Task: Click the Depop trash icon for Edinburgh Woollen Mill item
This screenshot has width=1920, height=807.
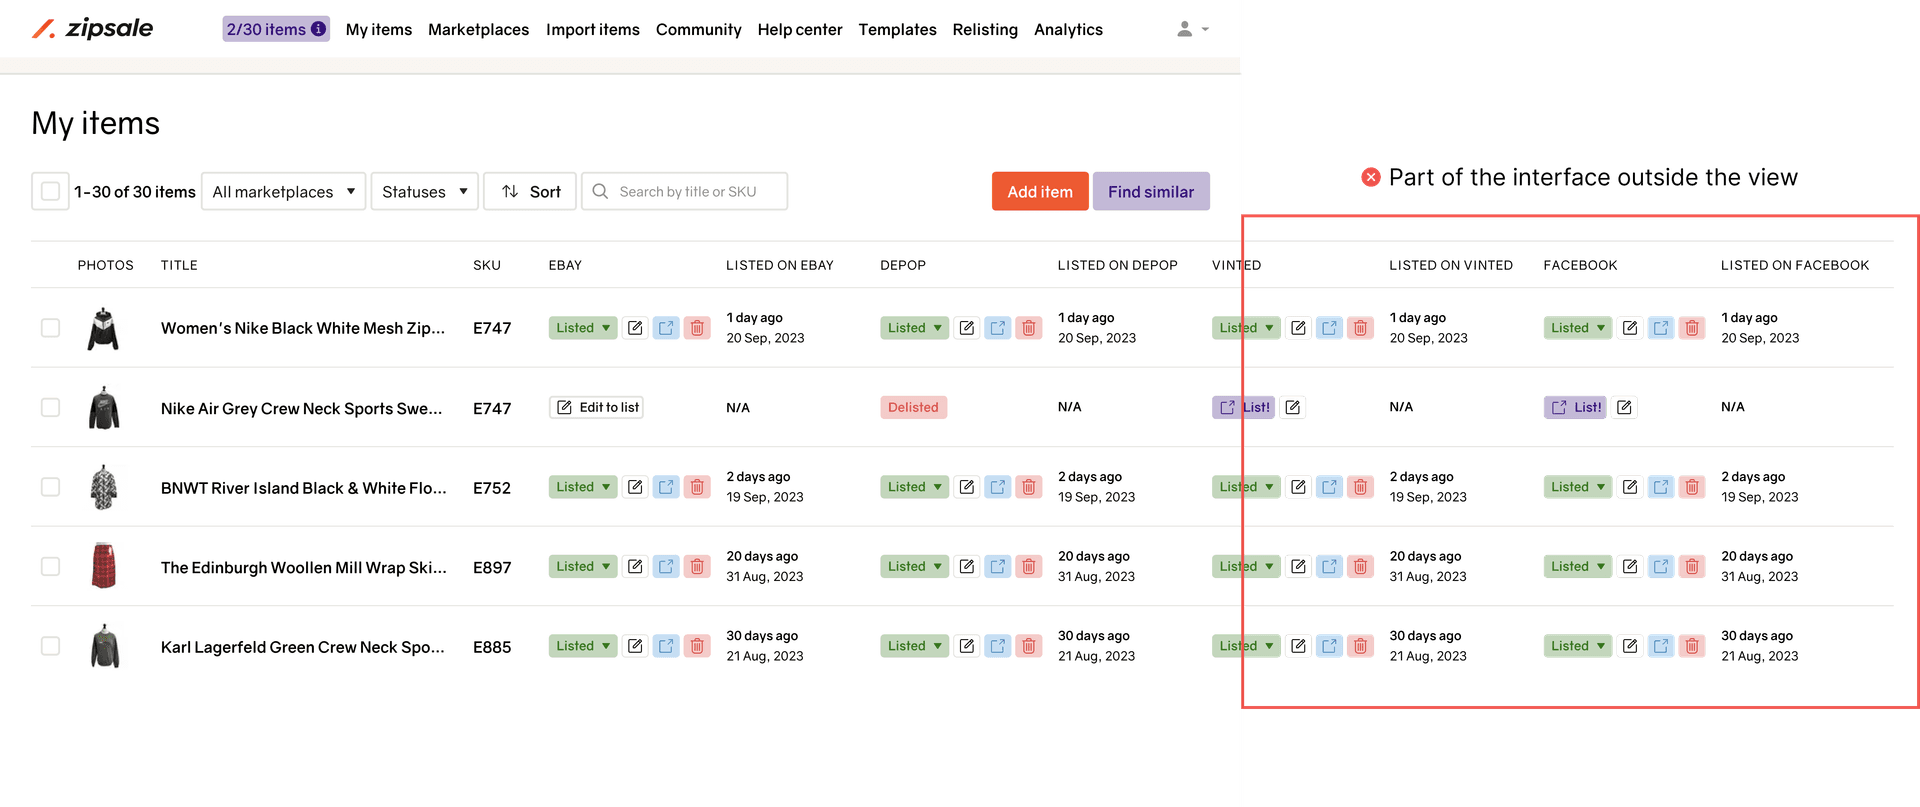Action: 1028,567
